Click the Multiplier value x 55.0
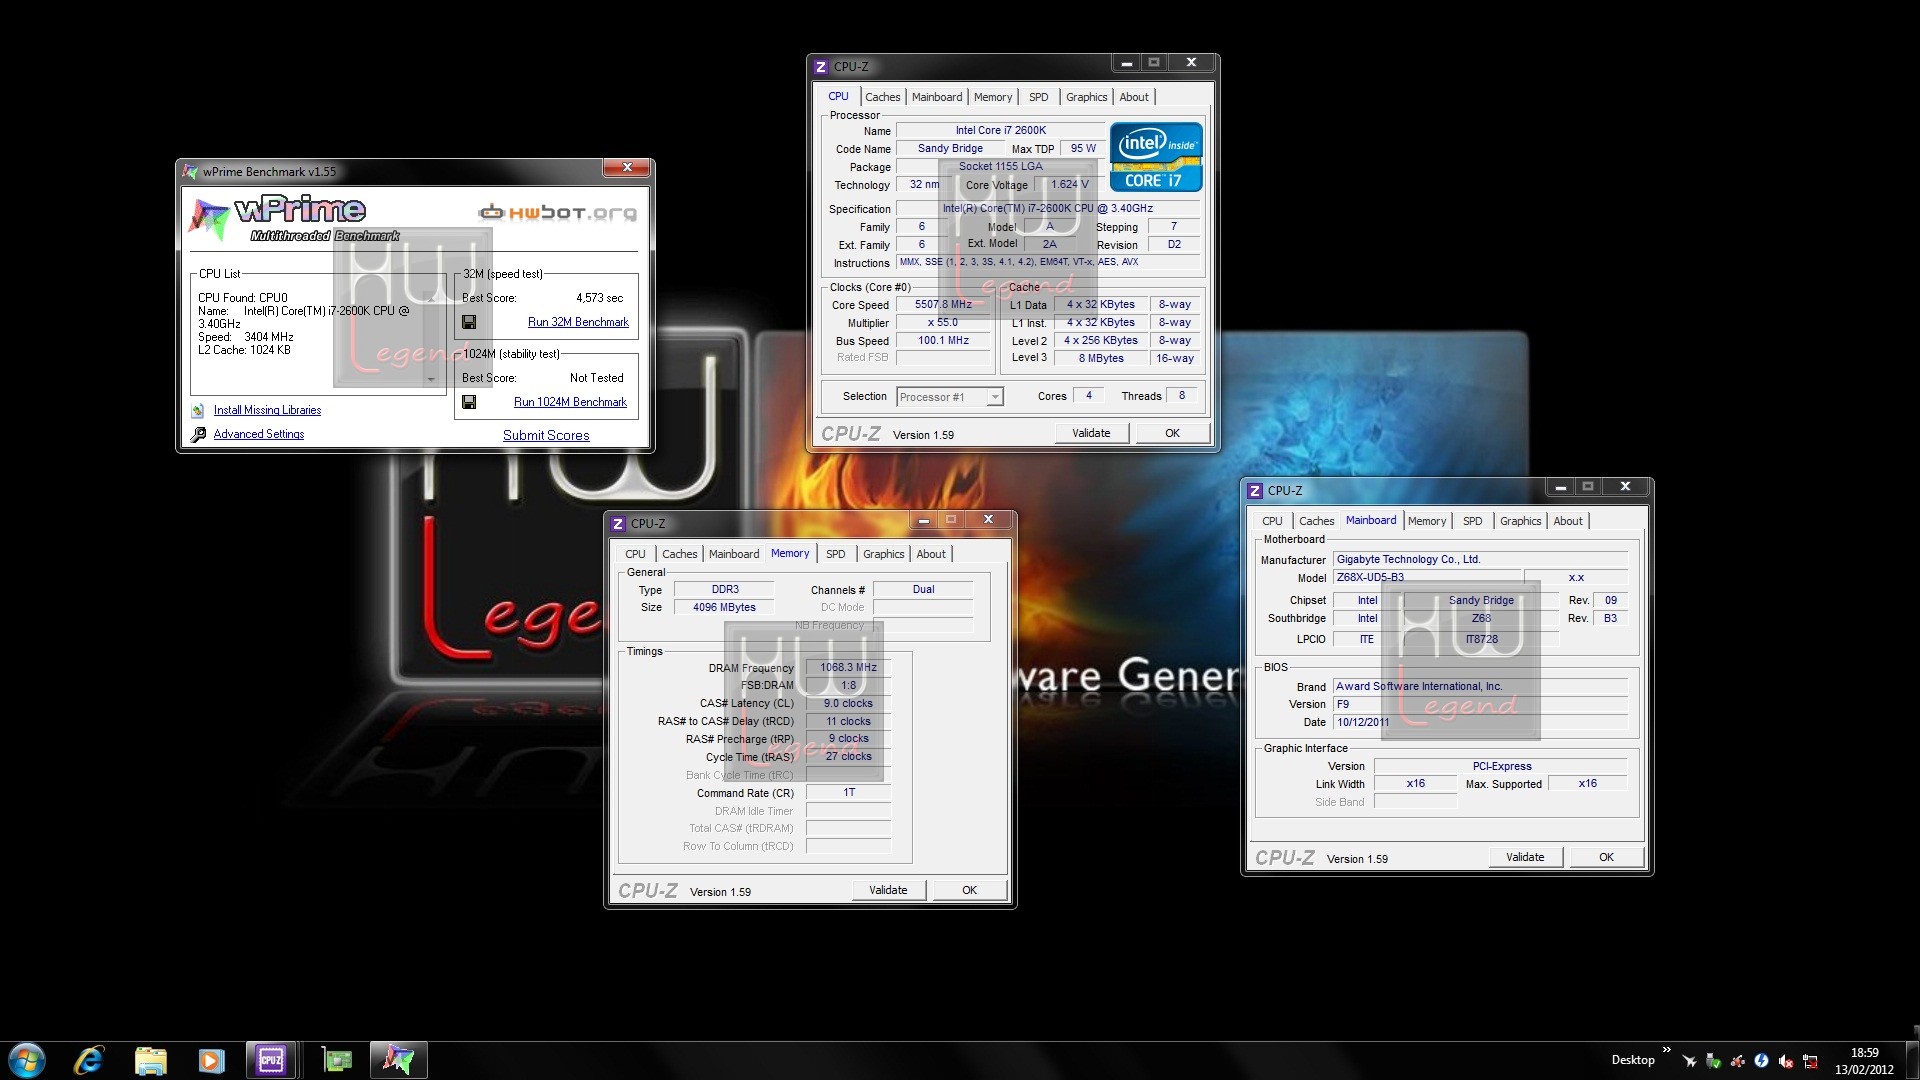Viewport: 1920px width, 1080px height. tap(943, 323)
